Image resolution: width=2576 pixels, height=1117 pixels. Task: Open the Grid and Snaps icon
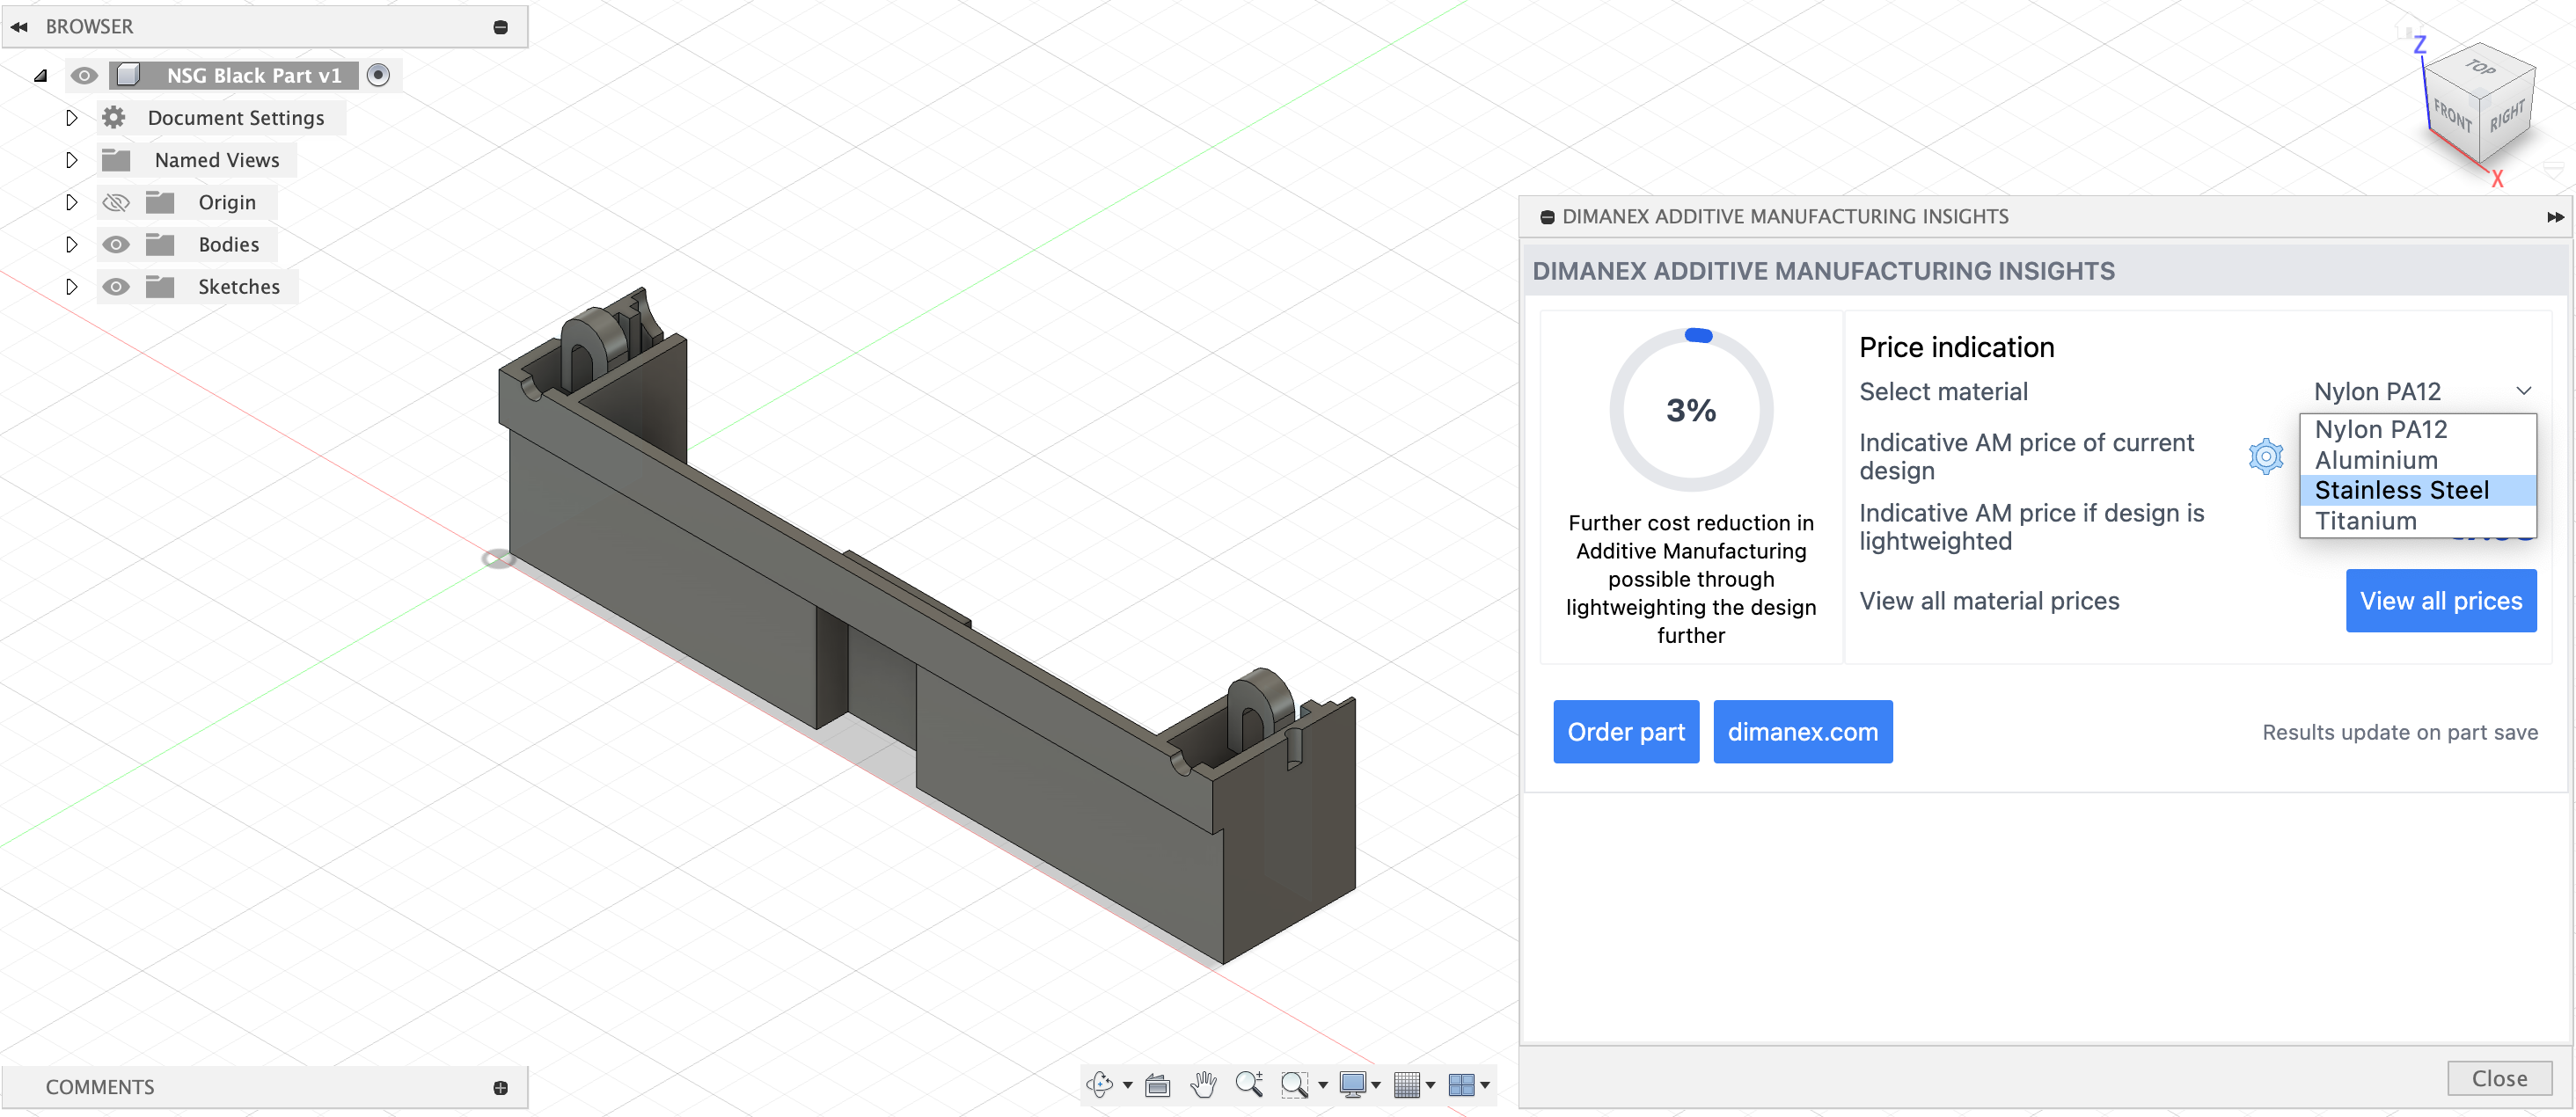tap(1406, 1084)
